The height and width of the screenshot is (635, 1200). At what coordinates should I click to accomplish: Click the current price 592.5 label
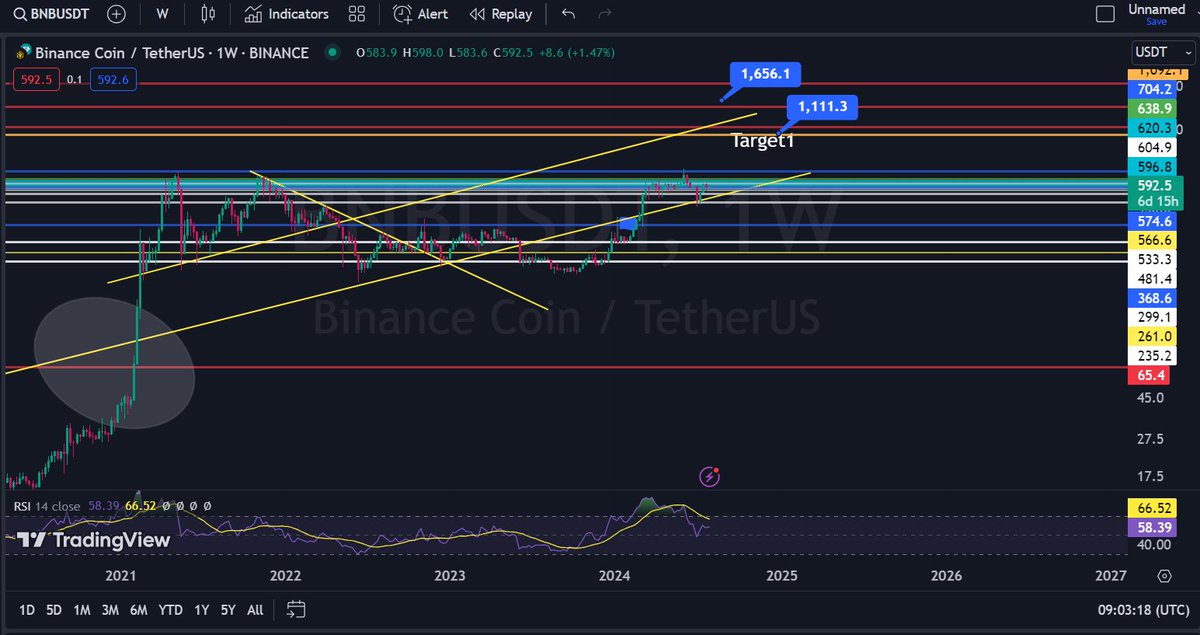coord(1153,185)
